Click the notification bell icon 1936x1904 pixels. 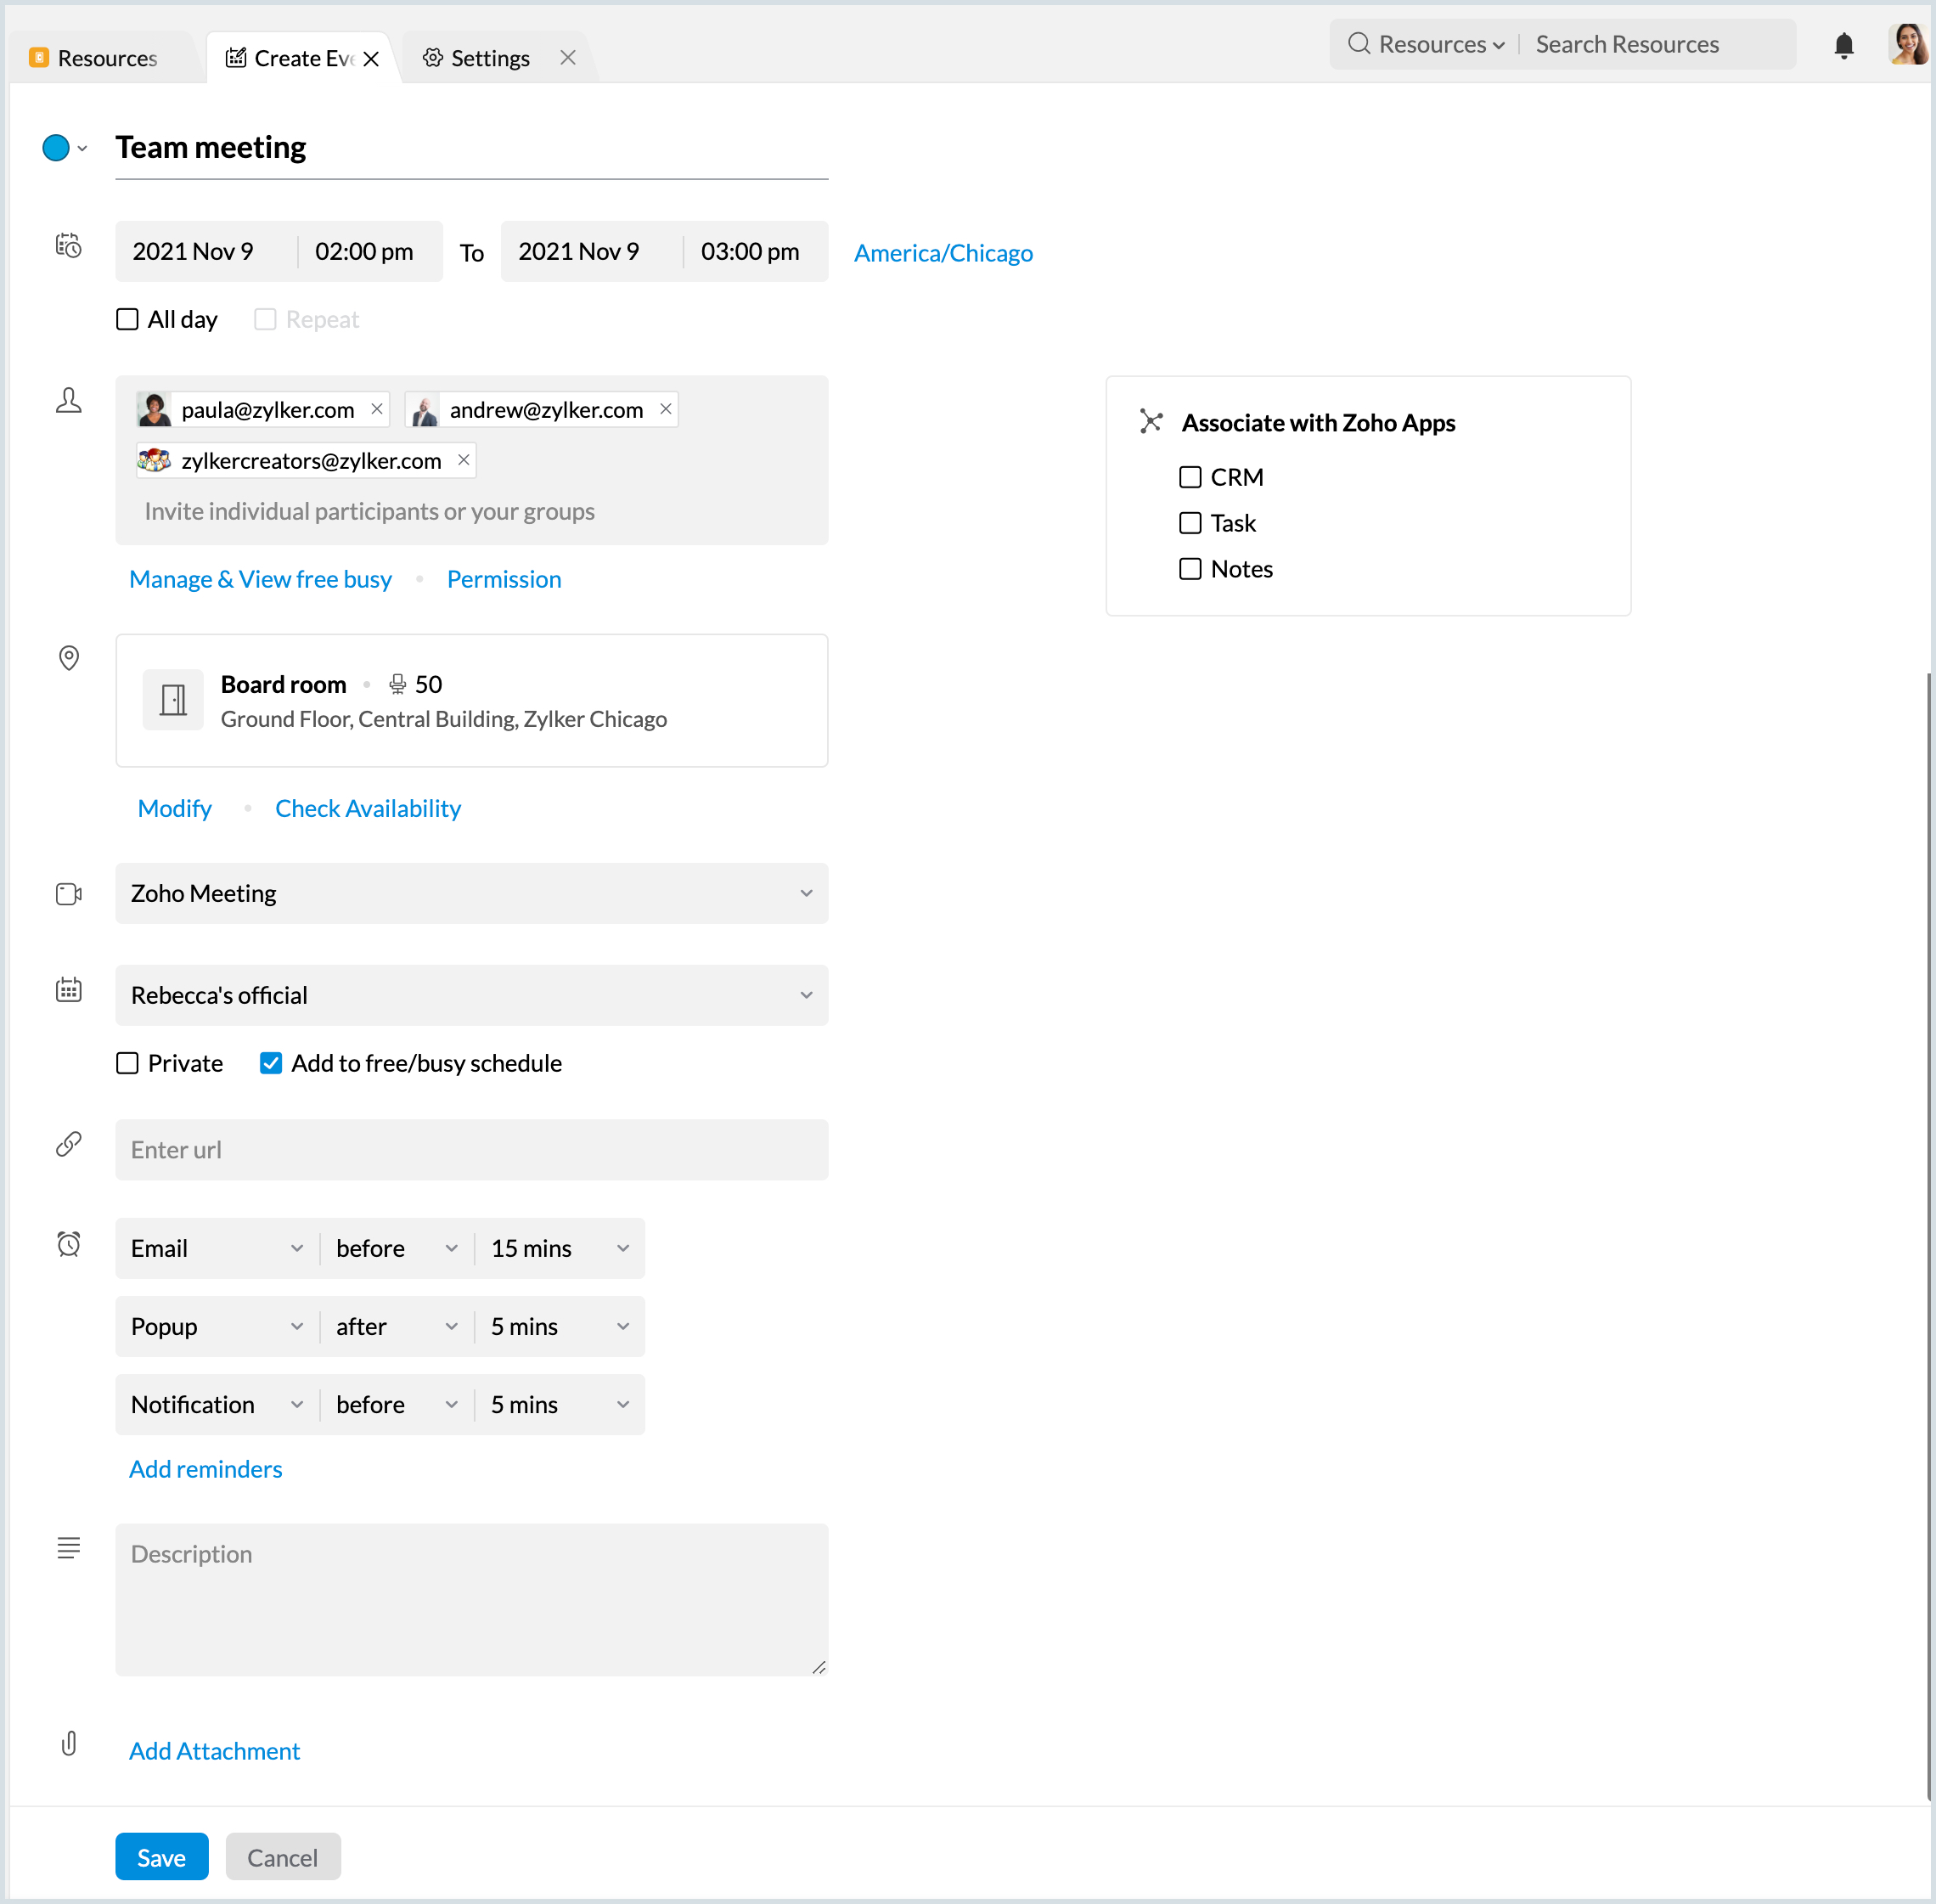point(1843,46)
